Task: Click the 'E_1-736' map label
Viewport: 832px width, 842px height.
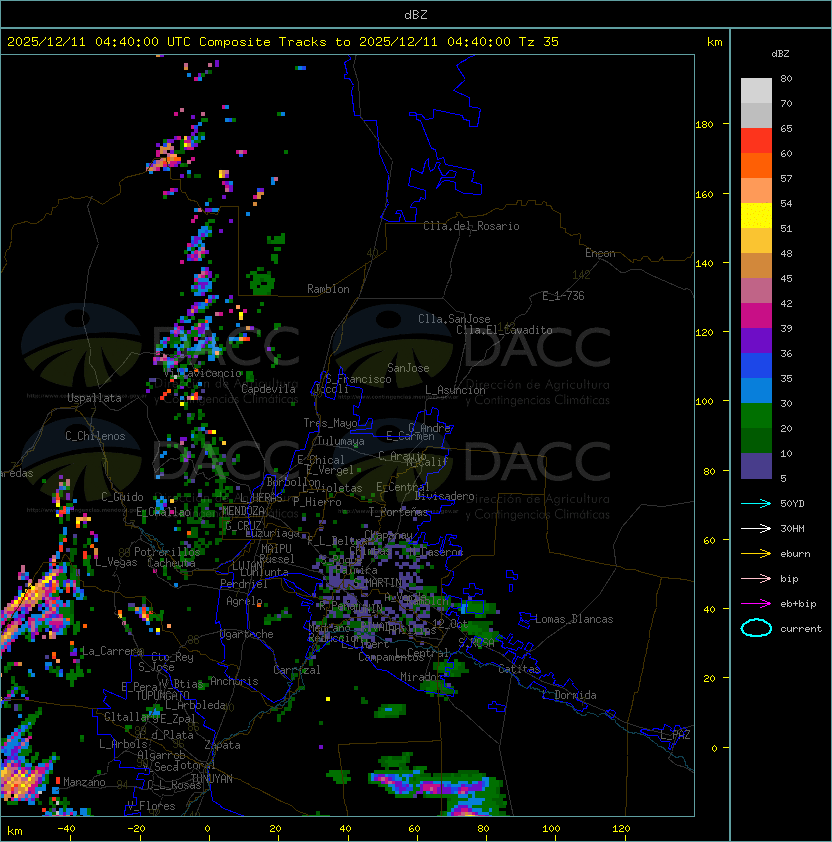Action: pos(563,296)
